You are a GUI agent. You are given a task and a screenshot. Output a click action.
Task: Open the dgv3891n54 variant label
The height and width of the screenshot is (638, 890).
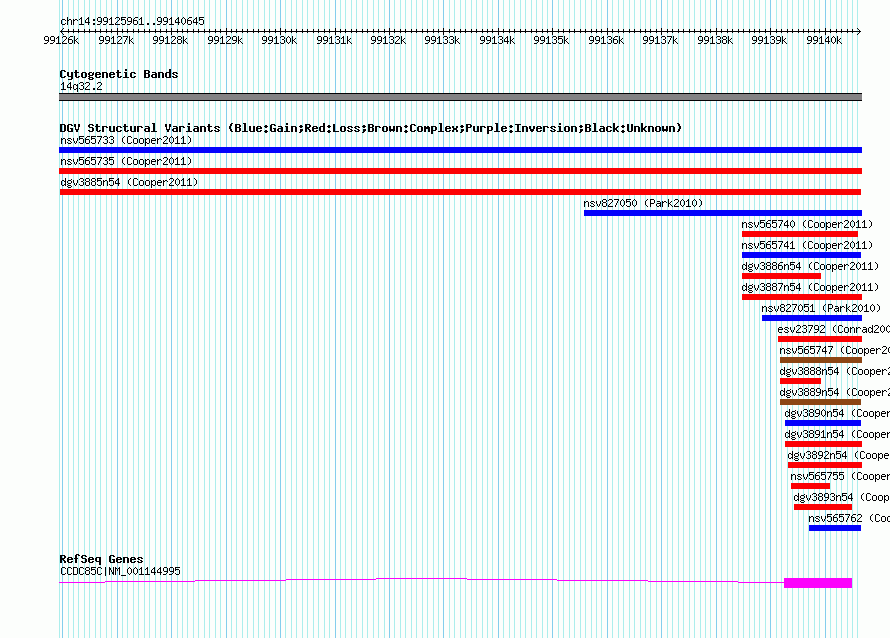[x=837, y=434]
